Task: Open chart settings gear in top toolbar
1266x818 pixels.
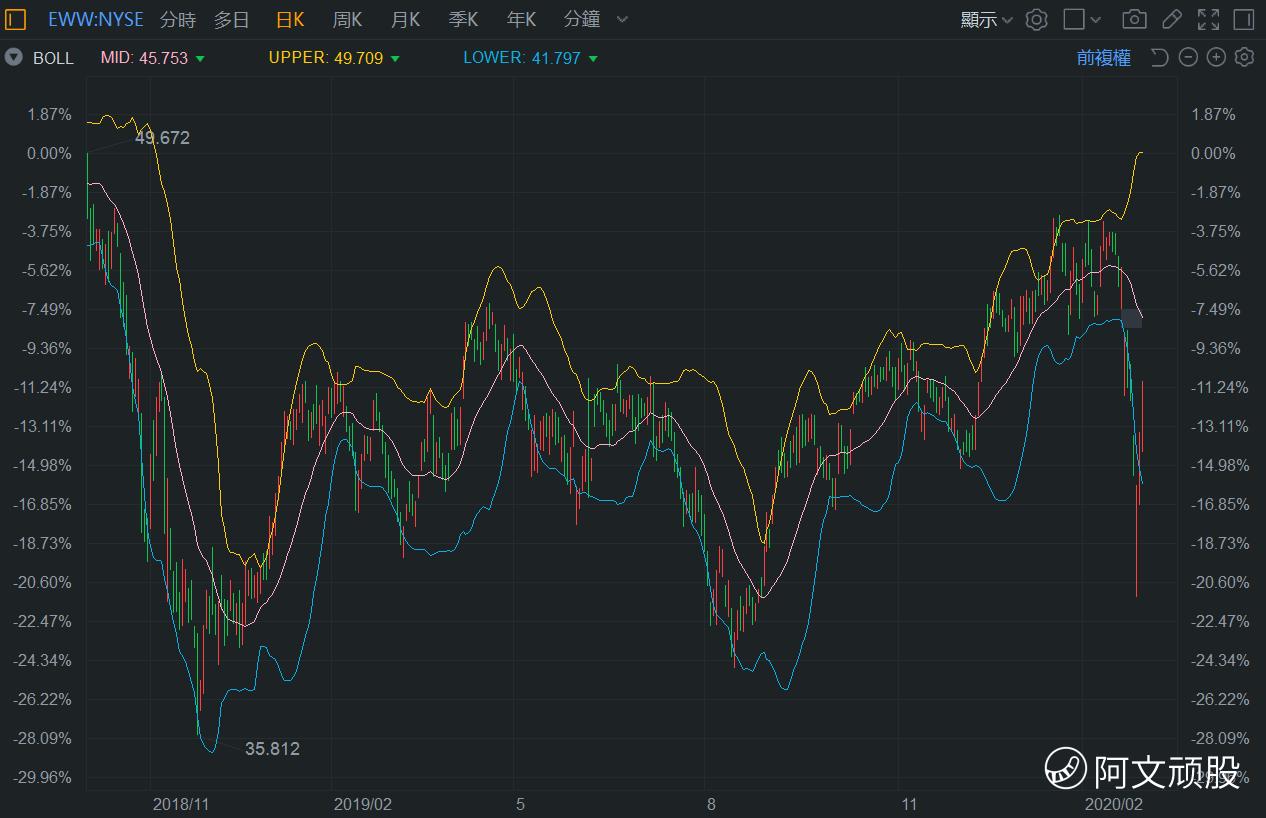Action: coord(1036,19)
